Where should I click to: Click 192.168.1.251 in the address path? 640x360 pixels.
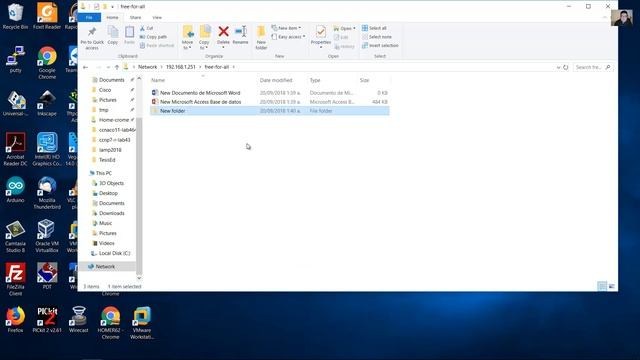pyautogui.click(x=180, y=67)
